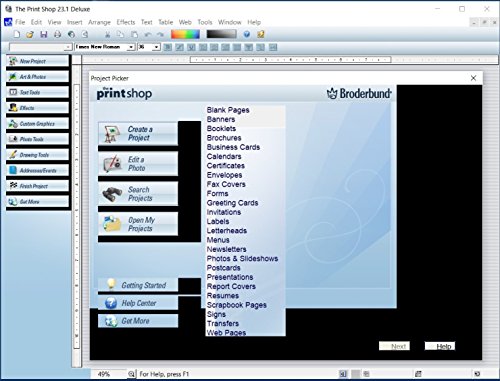Screen dimensions: 500x381
Task: Open the Effects menu in menu bar
Action: pos(126,22)
